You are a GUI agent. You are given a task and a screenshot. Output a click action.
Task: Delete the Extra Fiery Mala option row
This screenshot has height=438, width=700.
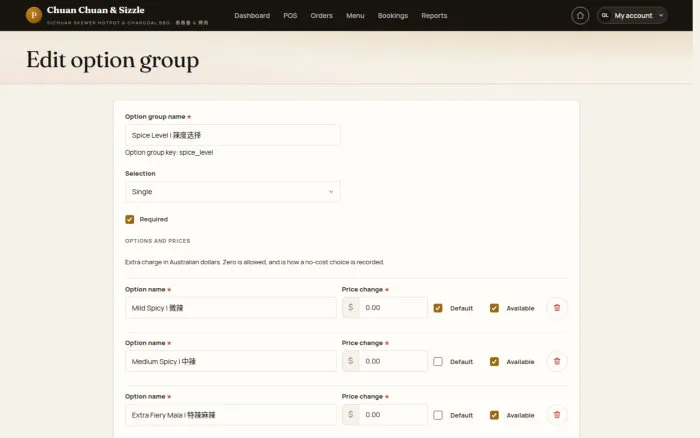[557, 415]
